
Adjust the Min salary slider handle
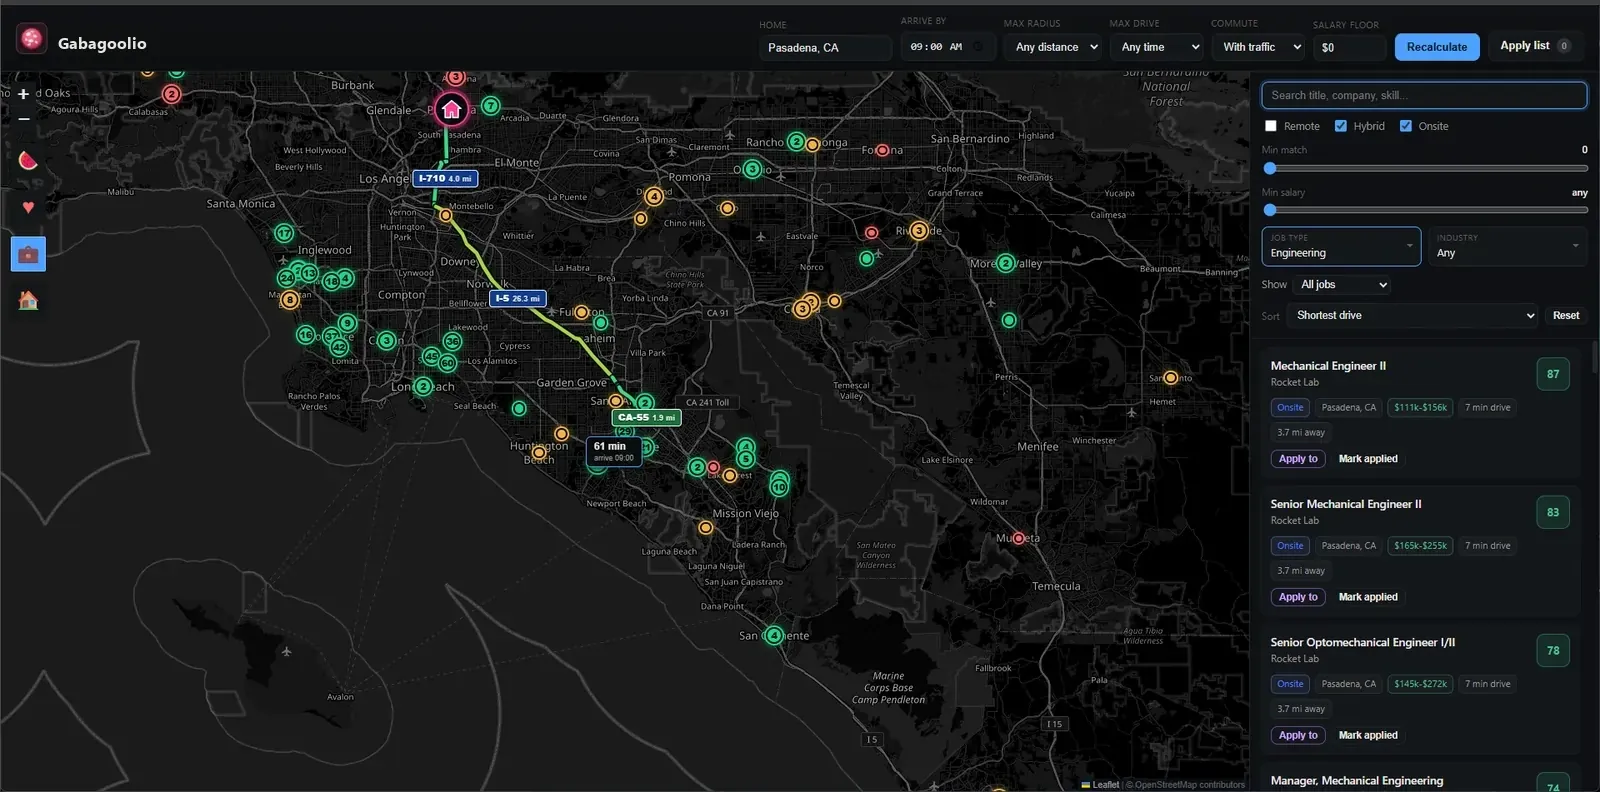click(1270, 210)
